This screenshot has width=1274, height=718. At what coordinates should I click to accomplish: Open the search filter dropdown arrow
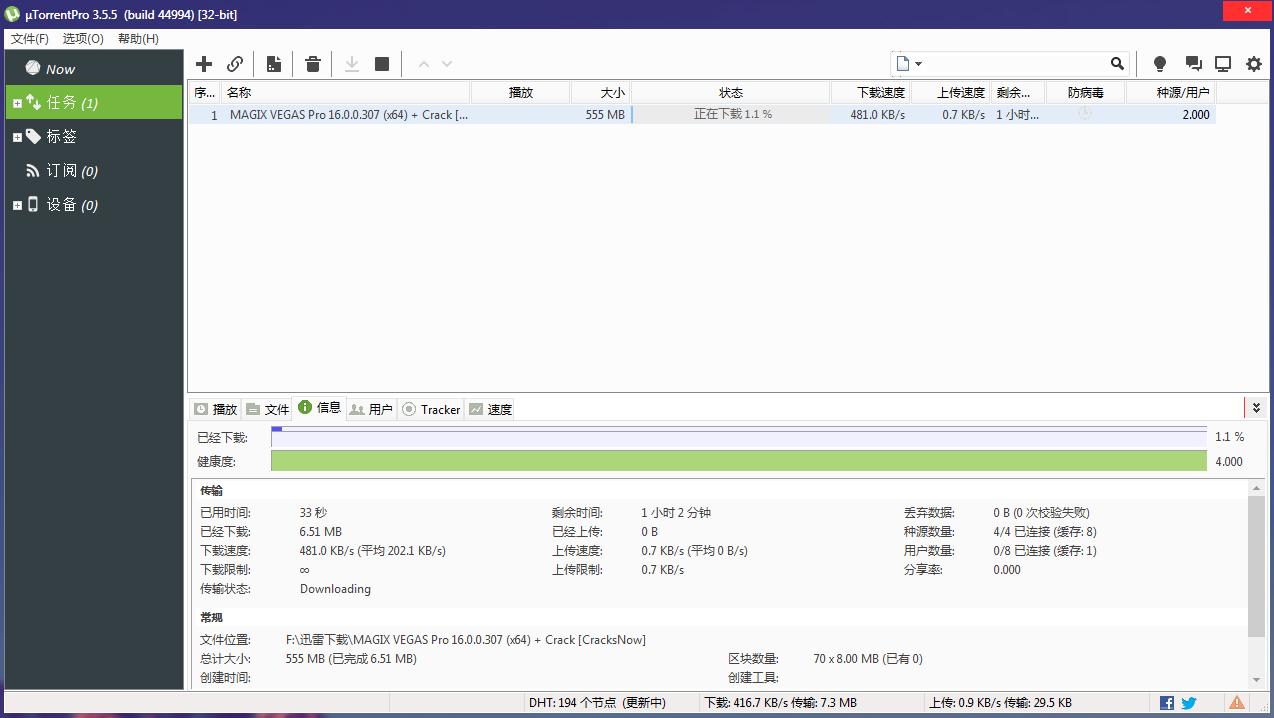tap(916, 63)
